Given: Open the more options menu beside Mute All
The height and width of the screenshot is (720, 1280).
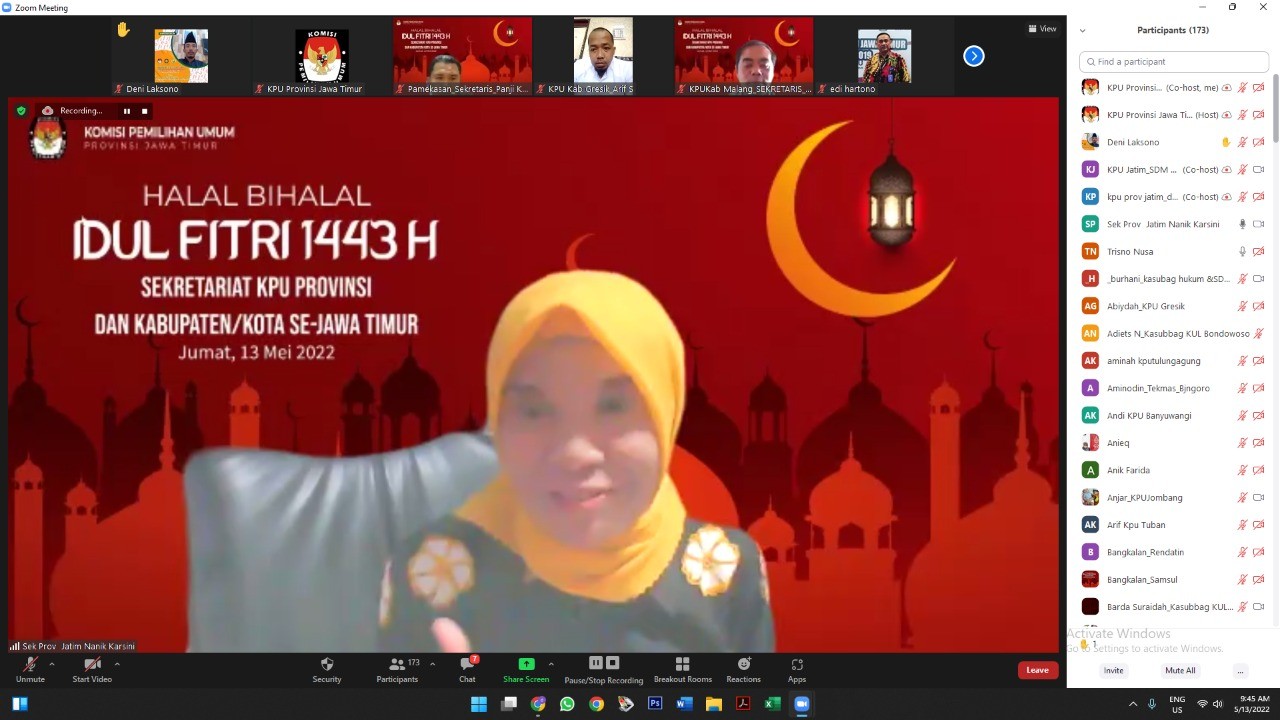Looking at the screenshot, I should click(x=1240, y=671).
